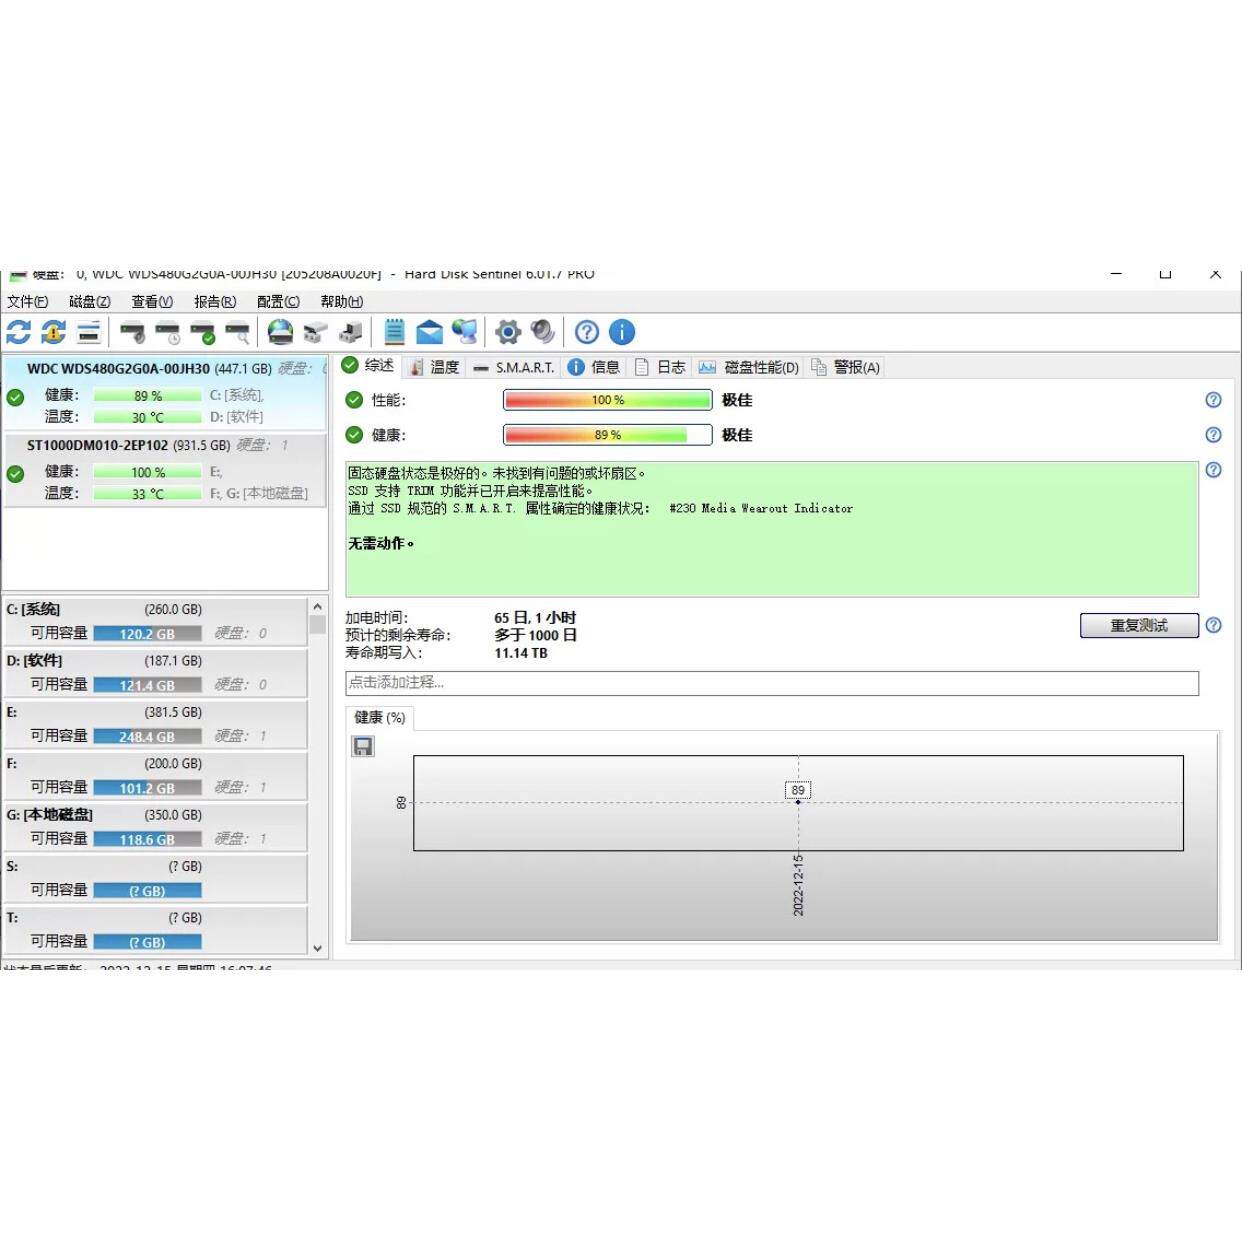Open the 报告(R) menu
Image resolution: width=1242 pixels, height=1242 pixels.
pos(215,301)
